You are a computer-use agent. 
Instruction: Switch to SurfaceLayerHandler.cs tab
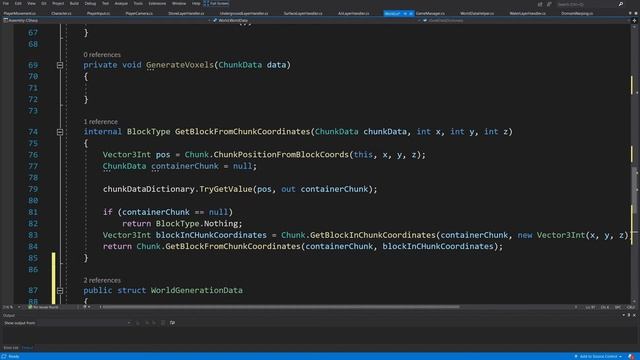click(303, 13)
